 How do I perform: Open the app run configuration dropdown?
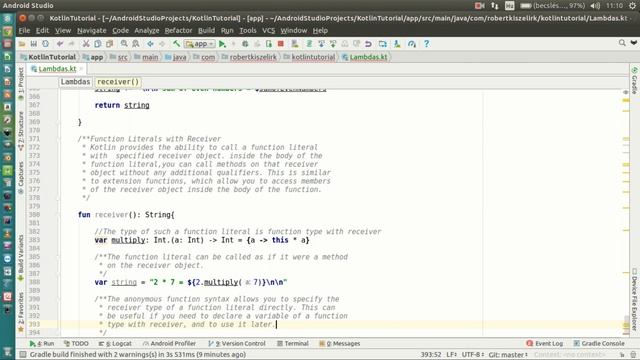200,44
